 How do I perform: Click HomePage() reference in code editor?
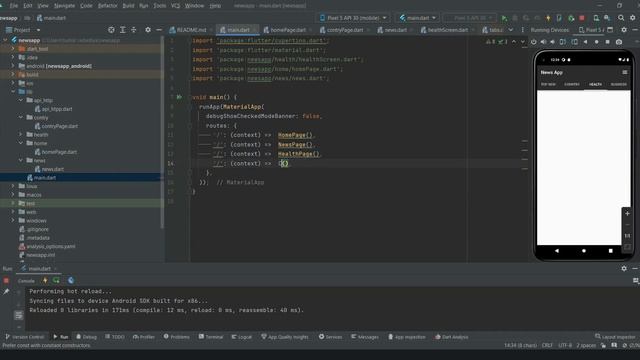296,135
